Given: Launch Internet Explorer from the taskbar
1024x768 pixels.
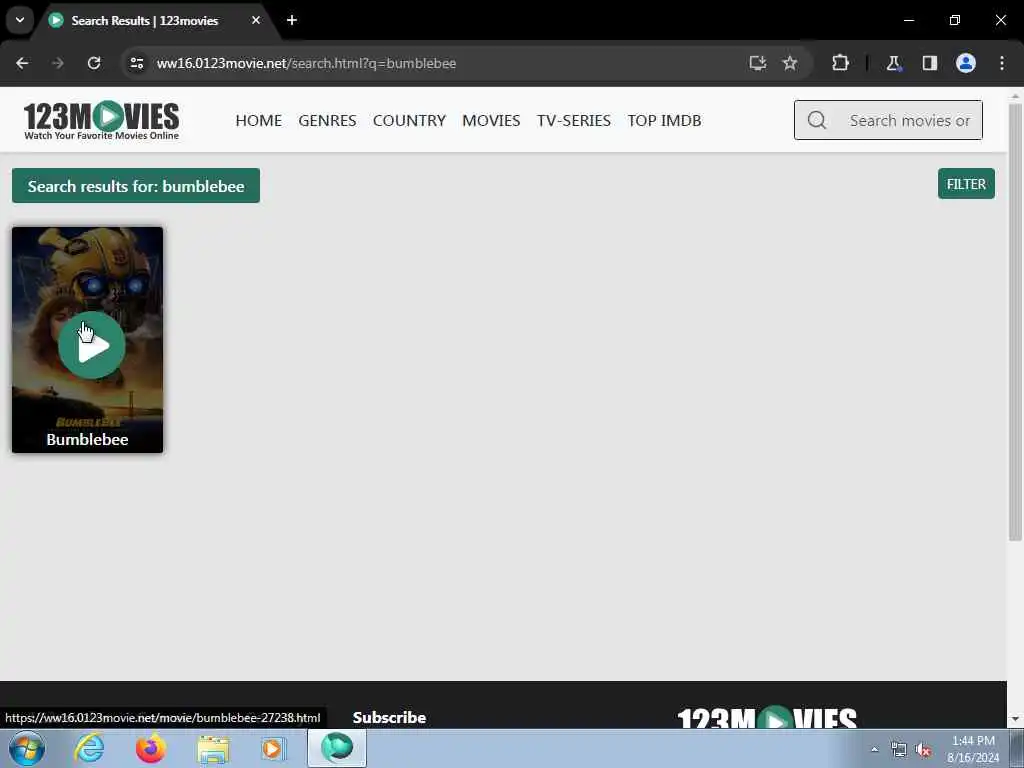Looking at the screenshot, I should (x=89, y=748).
